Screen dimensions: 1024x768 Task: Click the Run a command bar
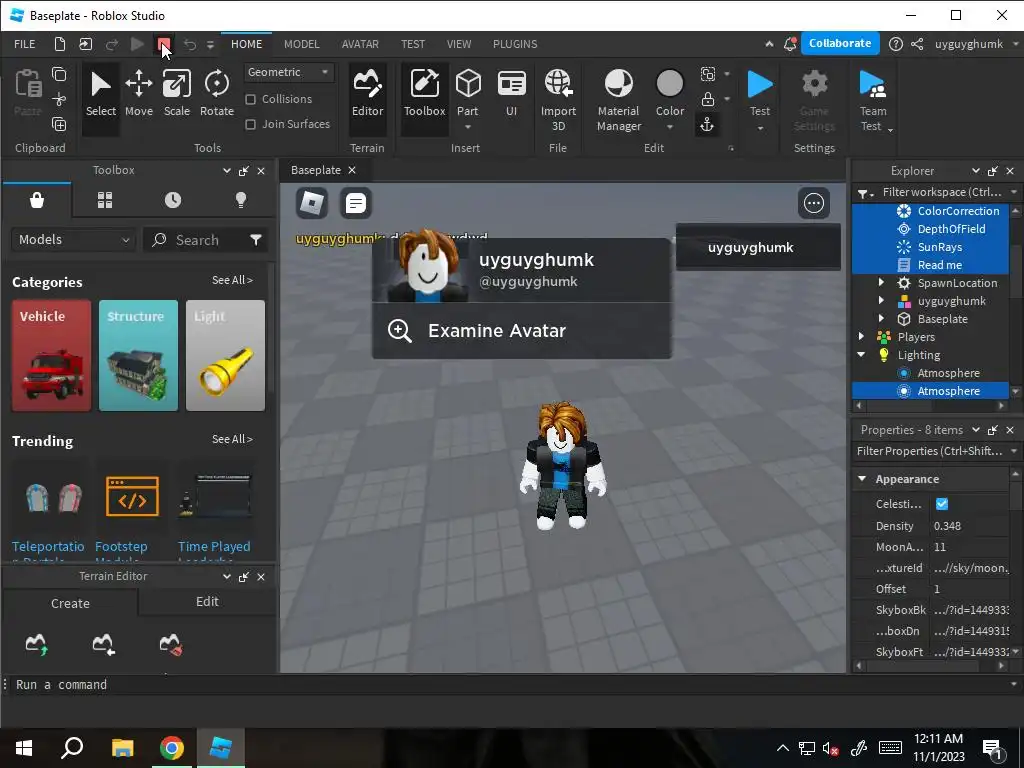(512, 684)
